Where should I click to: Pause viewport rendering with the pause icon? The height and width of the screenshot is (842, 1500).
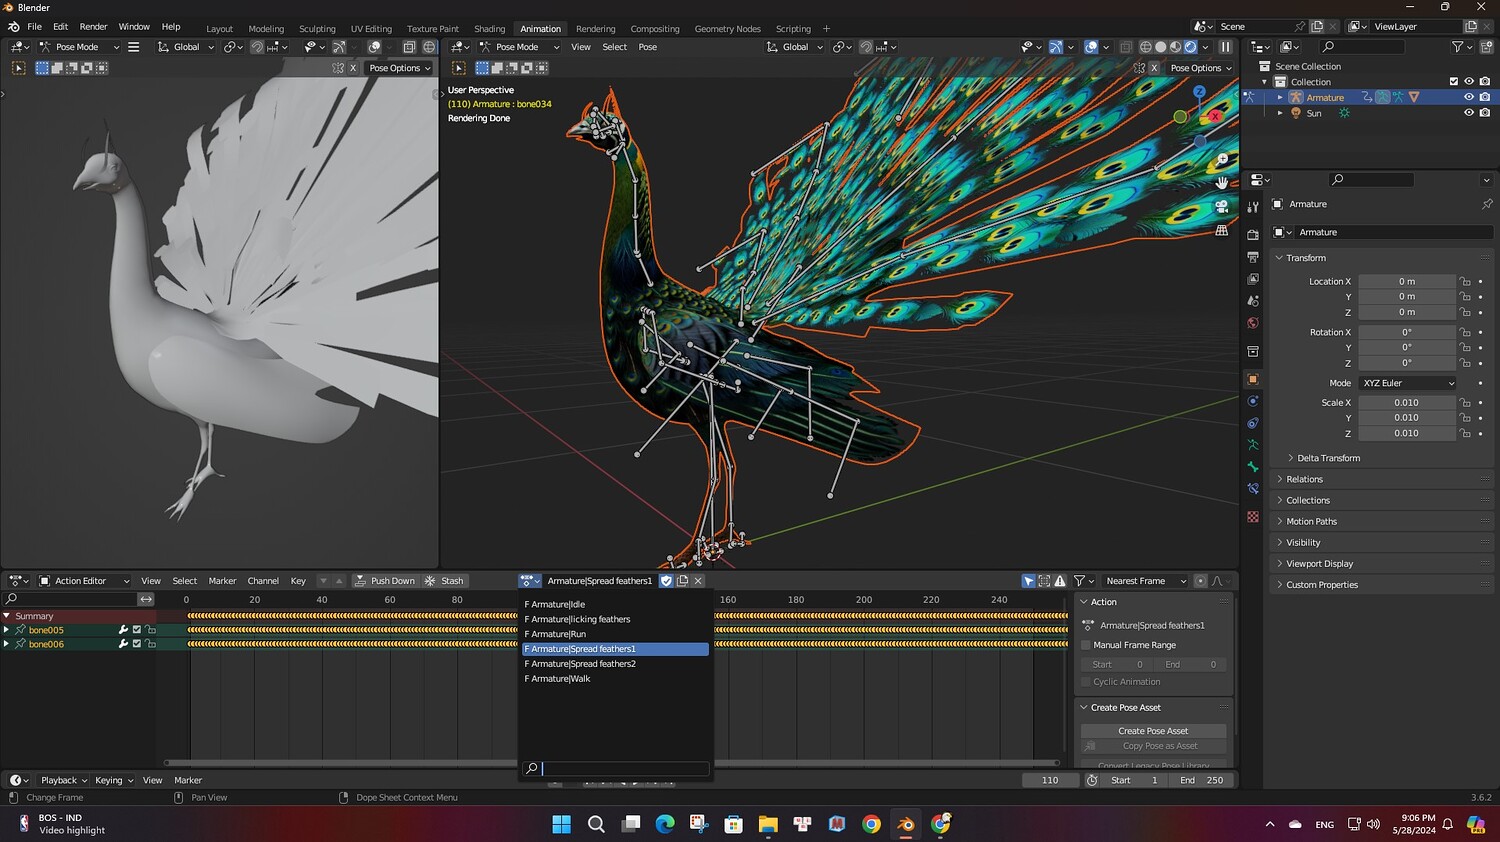click(1225, 47)
